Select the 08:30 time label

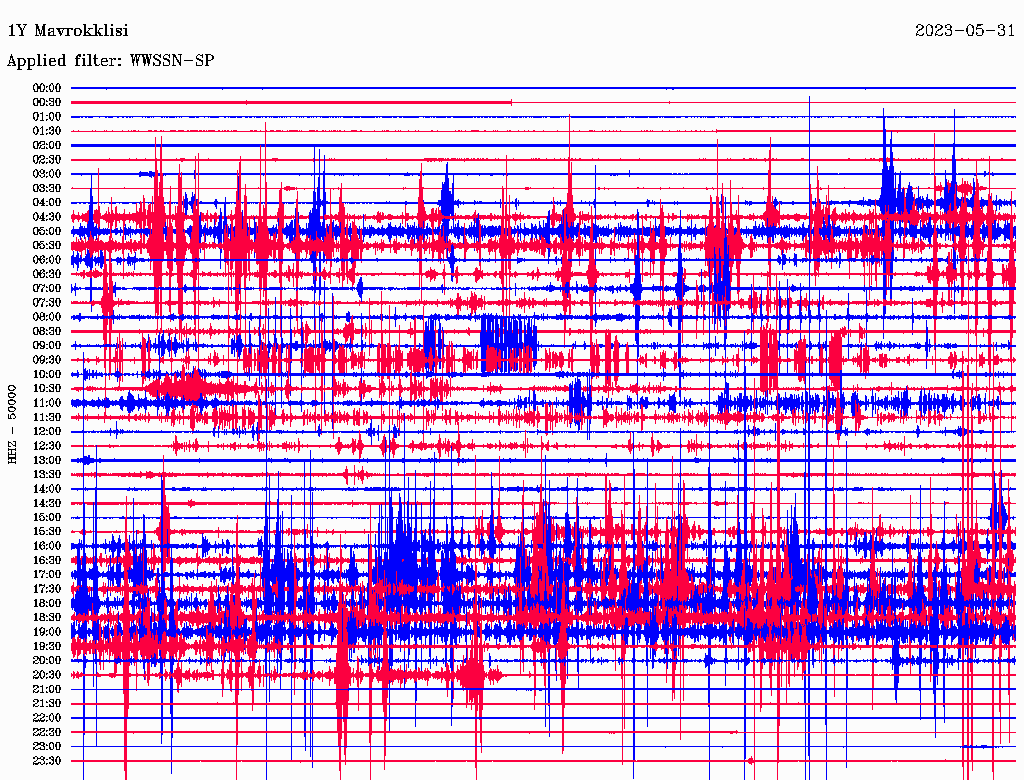[46, 332]
